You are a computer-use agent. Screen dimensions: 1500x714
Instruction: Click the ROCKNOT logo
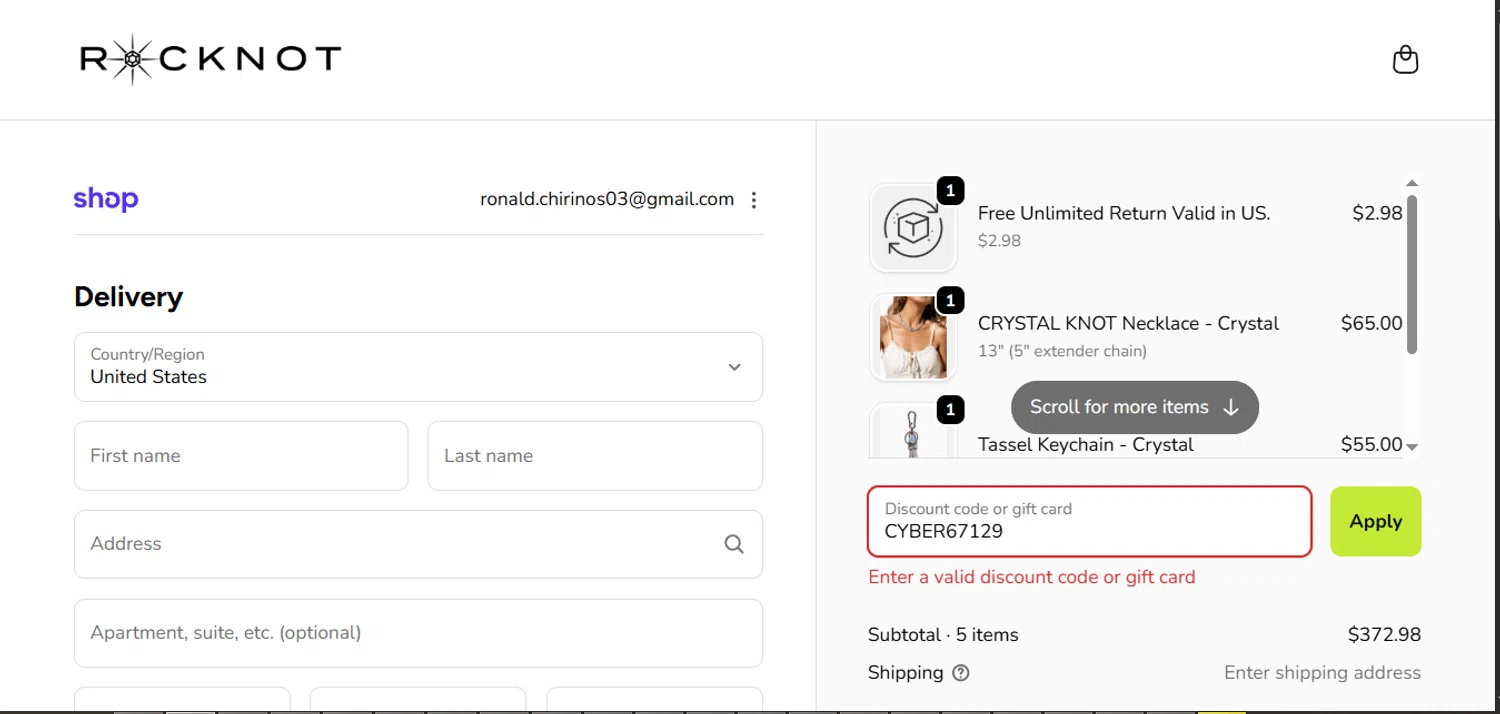click(210, 59)
